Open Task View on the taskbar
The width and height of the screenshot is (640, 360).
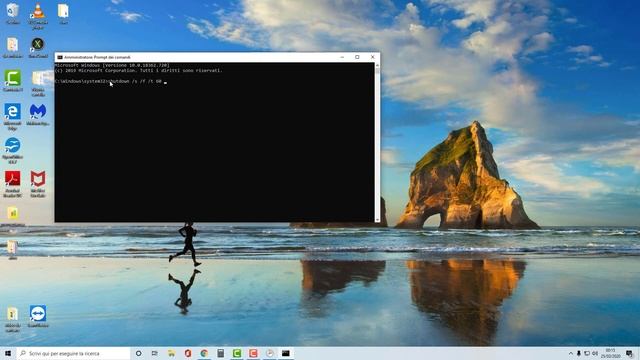click(x=155, y=353)
